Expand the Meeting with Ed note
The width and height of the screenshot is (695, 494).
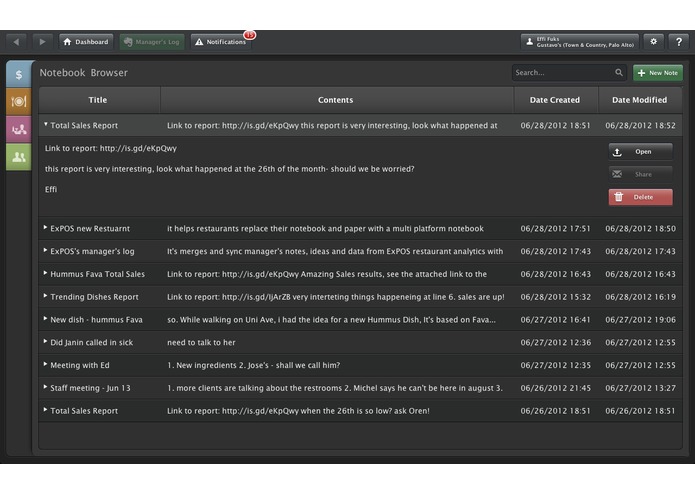45,364
